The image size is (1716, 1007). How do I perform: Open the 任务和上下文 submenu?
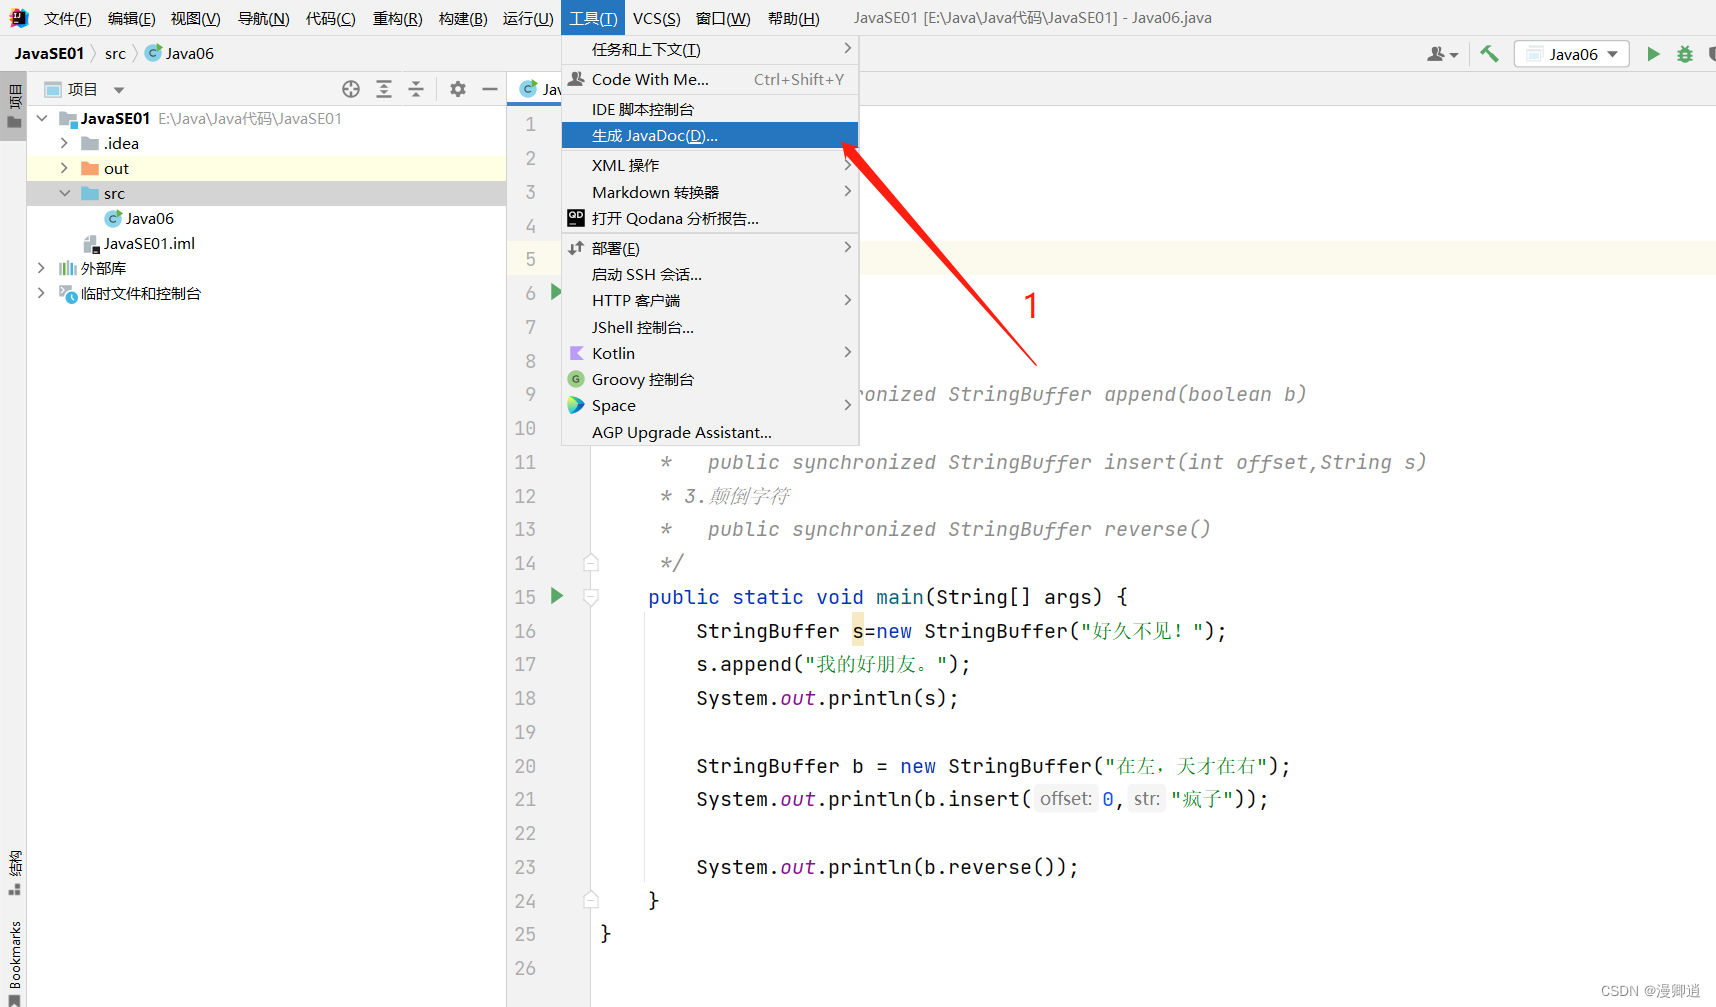(x=710, y=49)
